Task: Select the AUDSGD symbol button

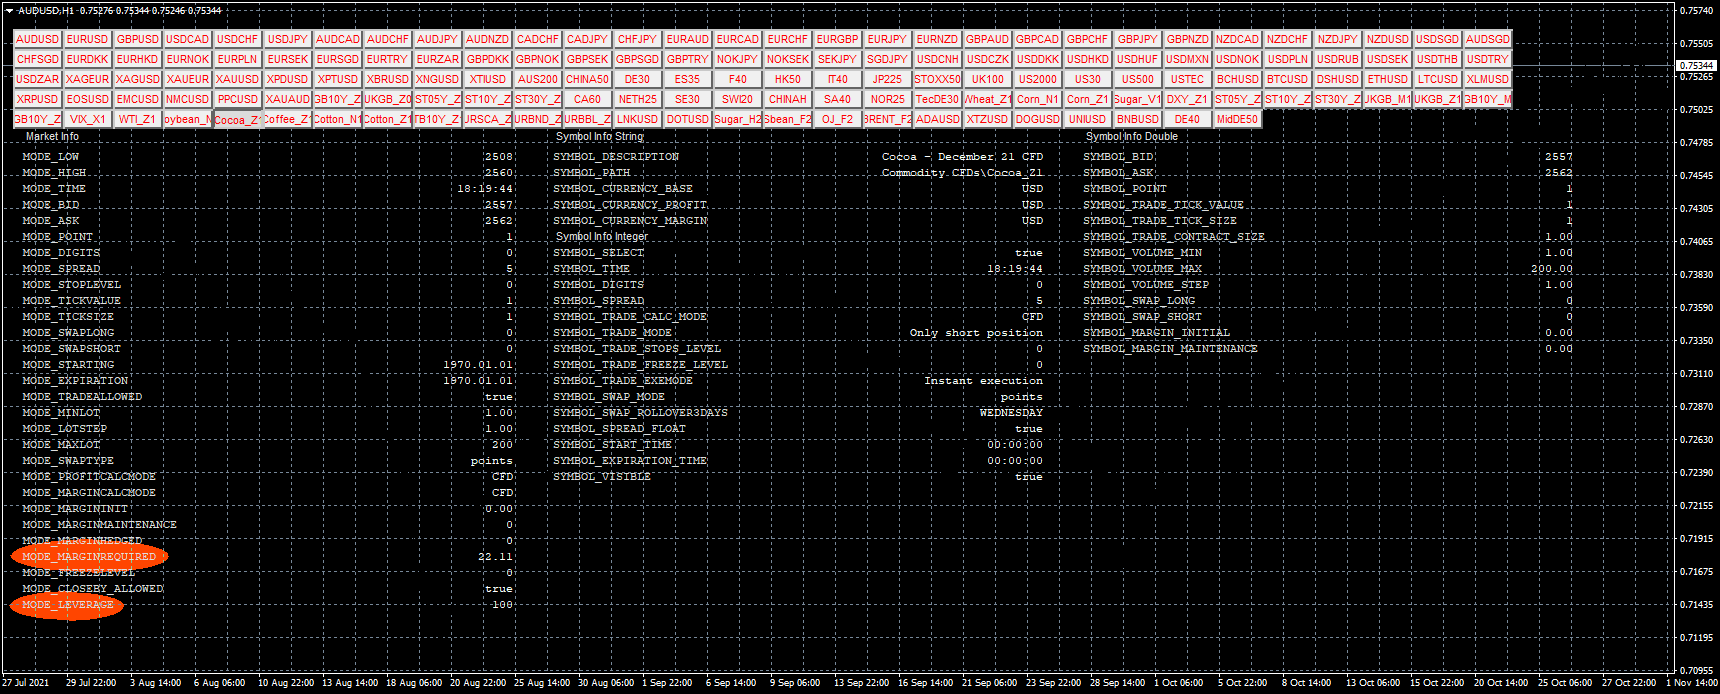Action: 1488,39
